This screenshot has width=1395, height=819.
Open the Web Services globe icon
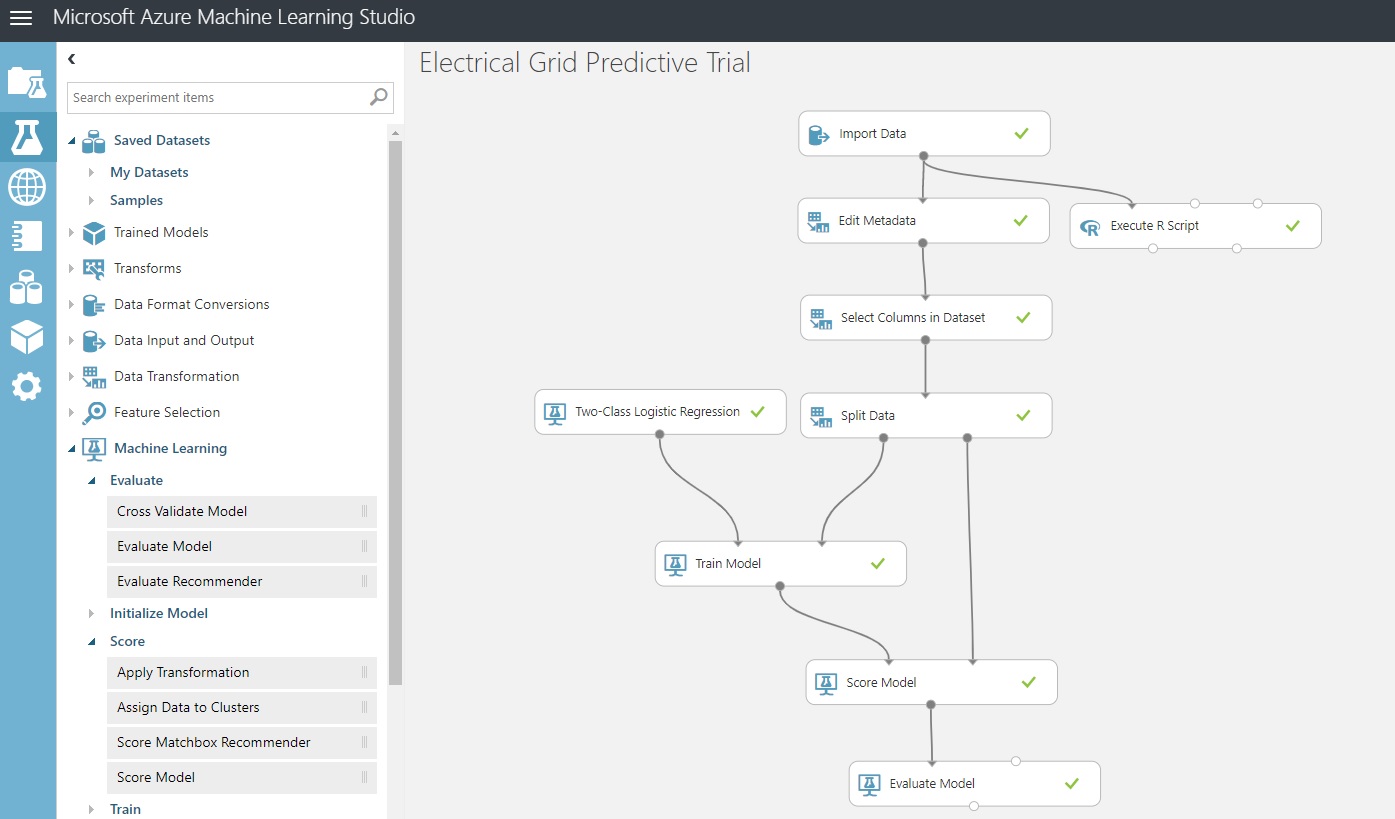point(27,186)
